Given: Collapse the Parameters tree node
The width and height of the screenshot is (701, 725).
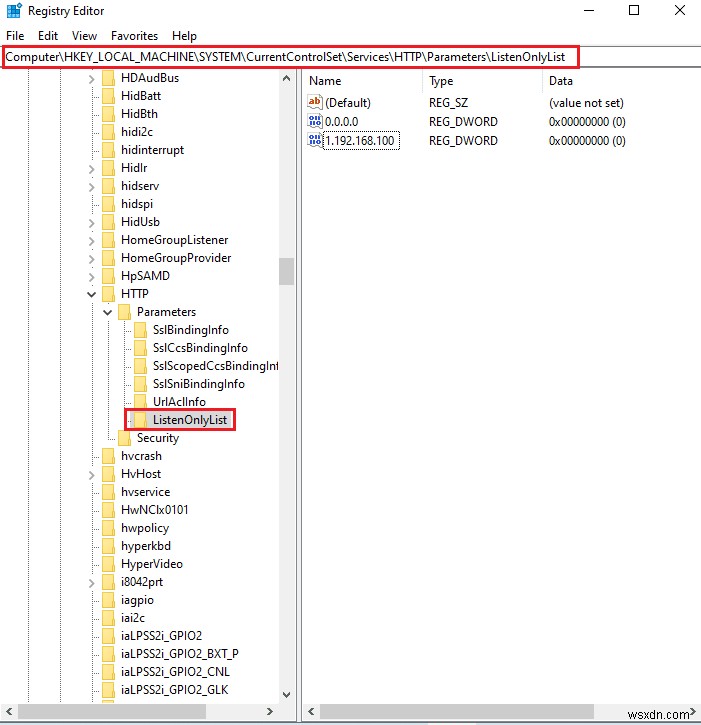Looking at the screenshot, I should (107, 313).
